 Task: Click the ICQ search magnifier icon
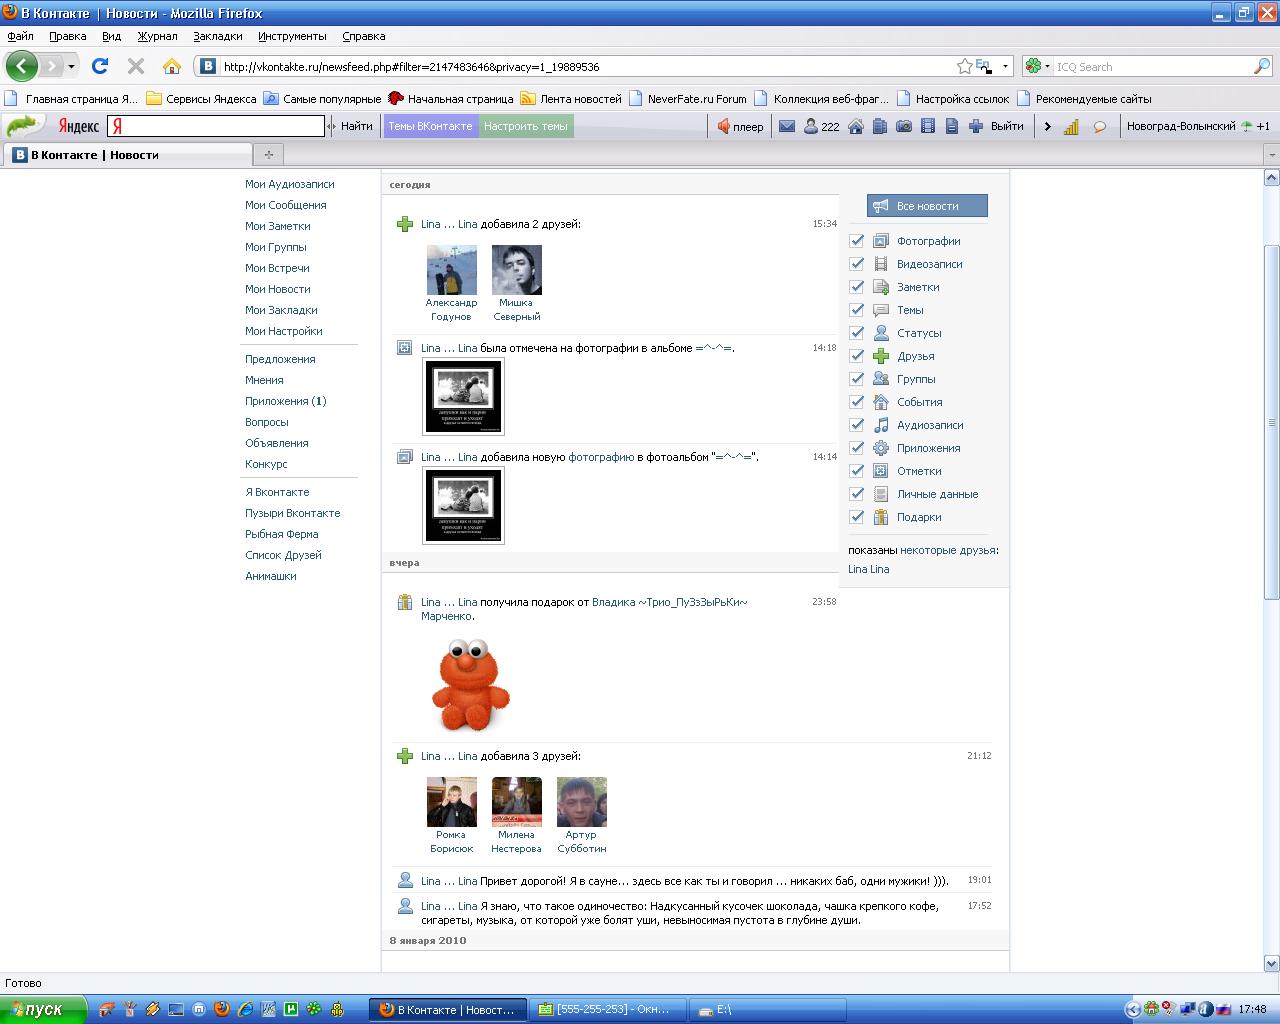coord(1262,66)
